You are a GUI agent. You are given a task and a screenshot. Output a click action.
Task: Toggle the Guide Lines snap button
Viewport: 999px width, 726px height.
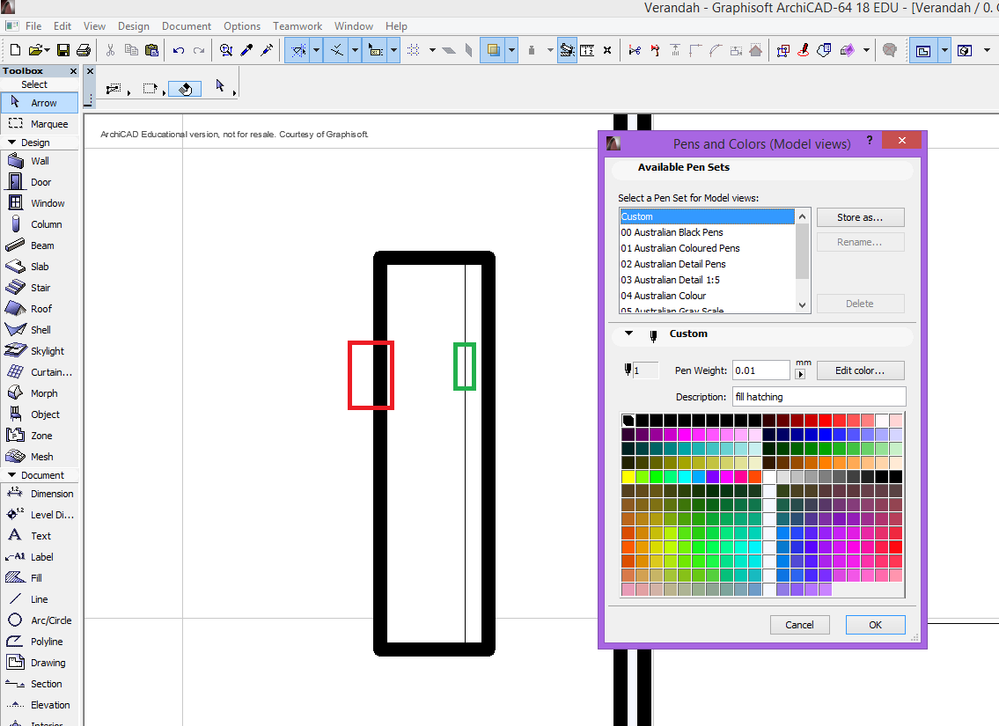[298, 50]
